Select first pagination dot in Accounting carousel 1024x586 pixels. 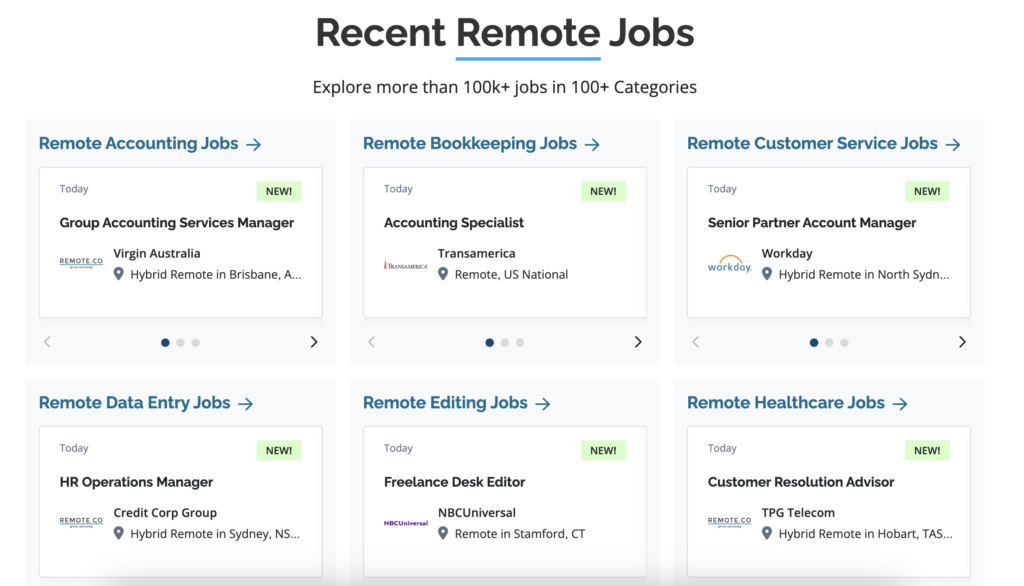(x=165, y=342)
